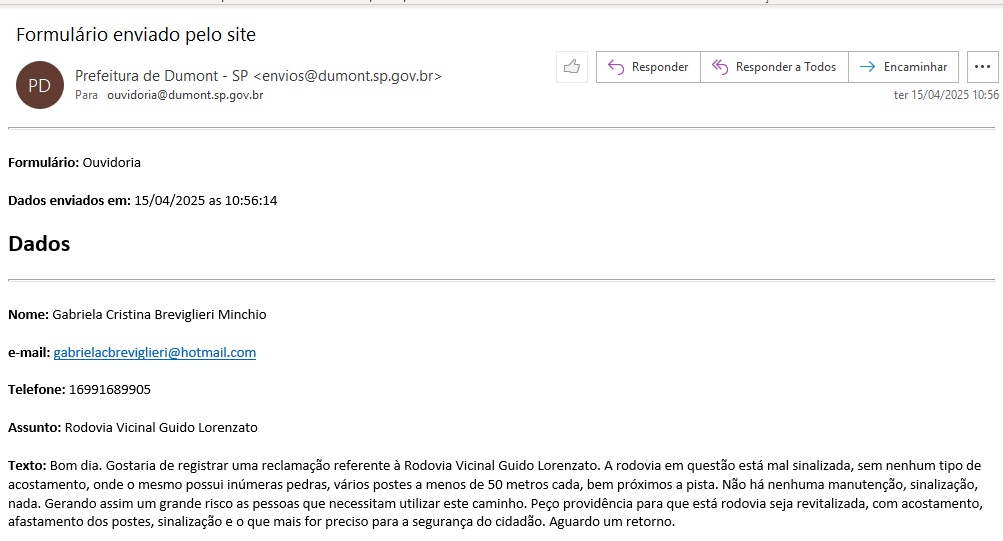This screenshot has height=541, width=1003.
Task: Click the Assunto value Rodovia Vicinal Guido Lorenzato
Action: click(x=161, y=427)
